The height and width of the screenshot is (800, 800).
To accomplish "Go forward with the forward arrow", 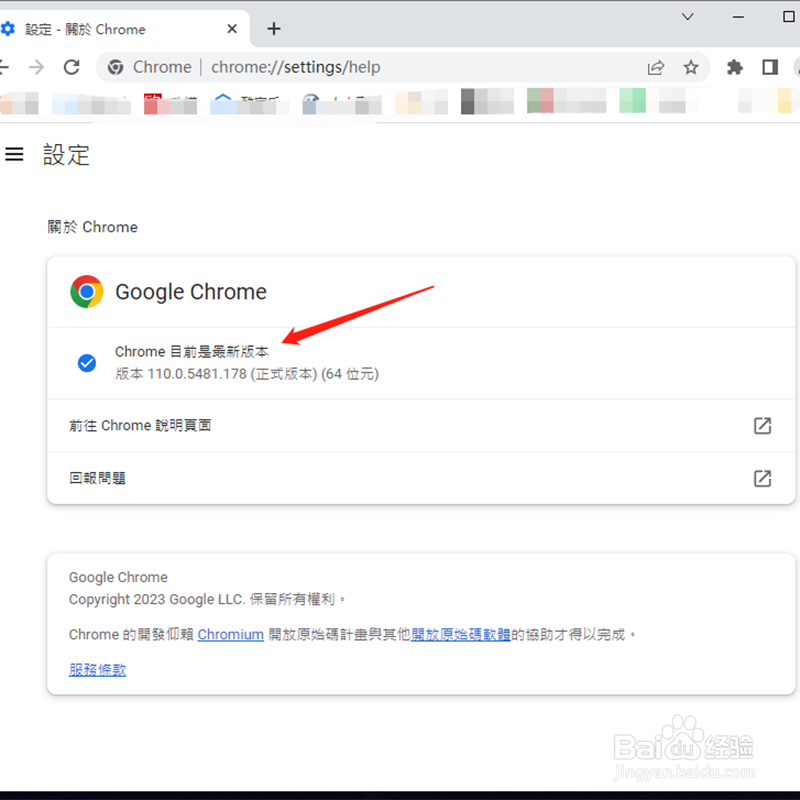I will tap(36, 67).
